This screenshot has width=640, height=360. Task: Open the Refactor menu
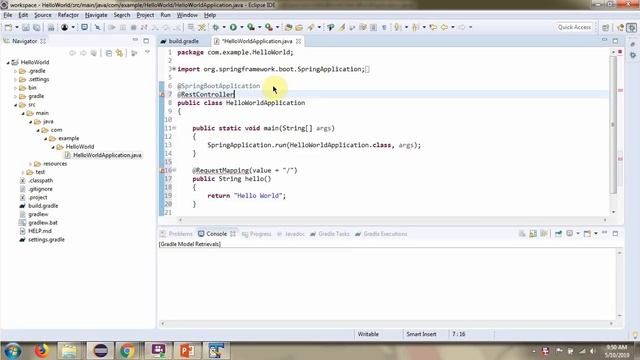coord(68,15)
